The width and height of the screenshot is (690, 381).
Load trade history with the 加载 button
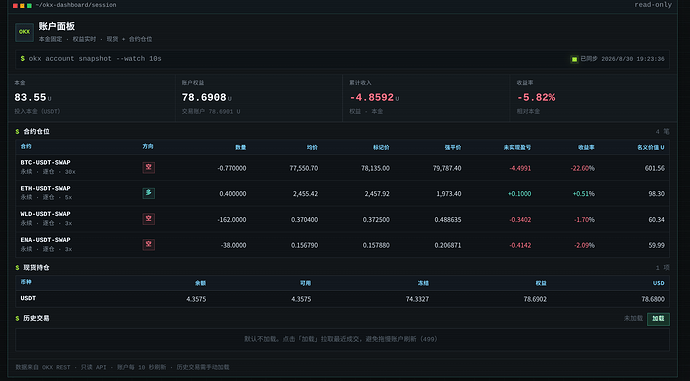[x=658, y=319]
